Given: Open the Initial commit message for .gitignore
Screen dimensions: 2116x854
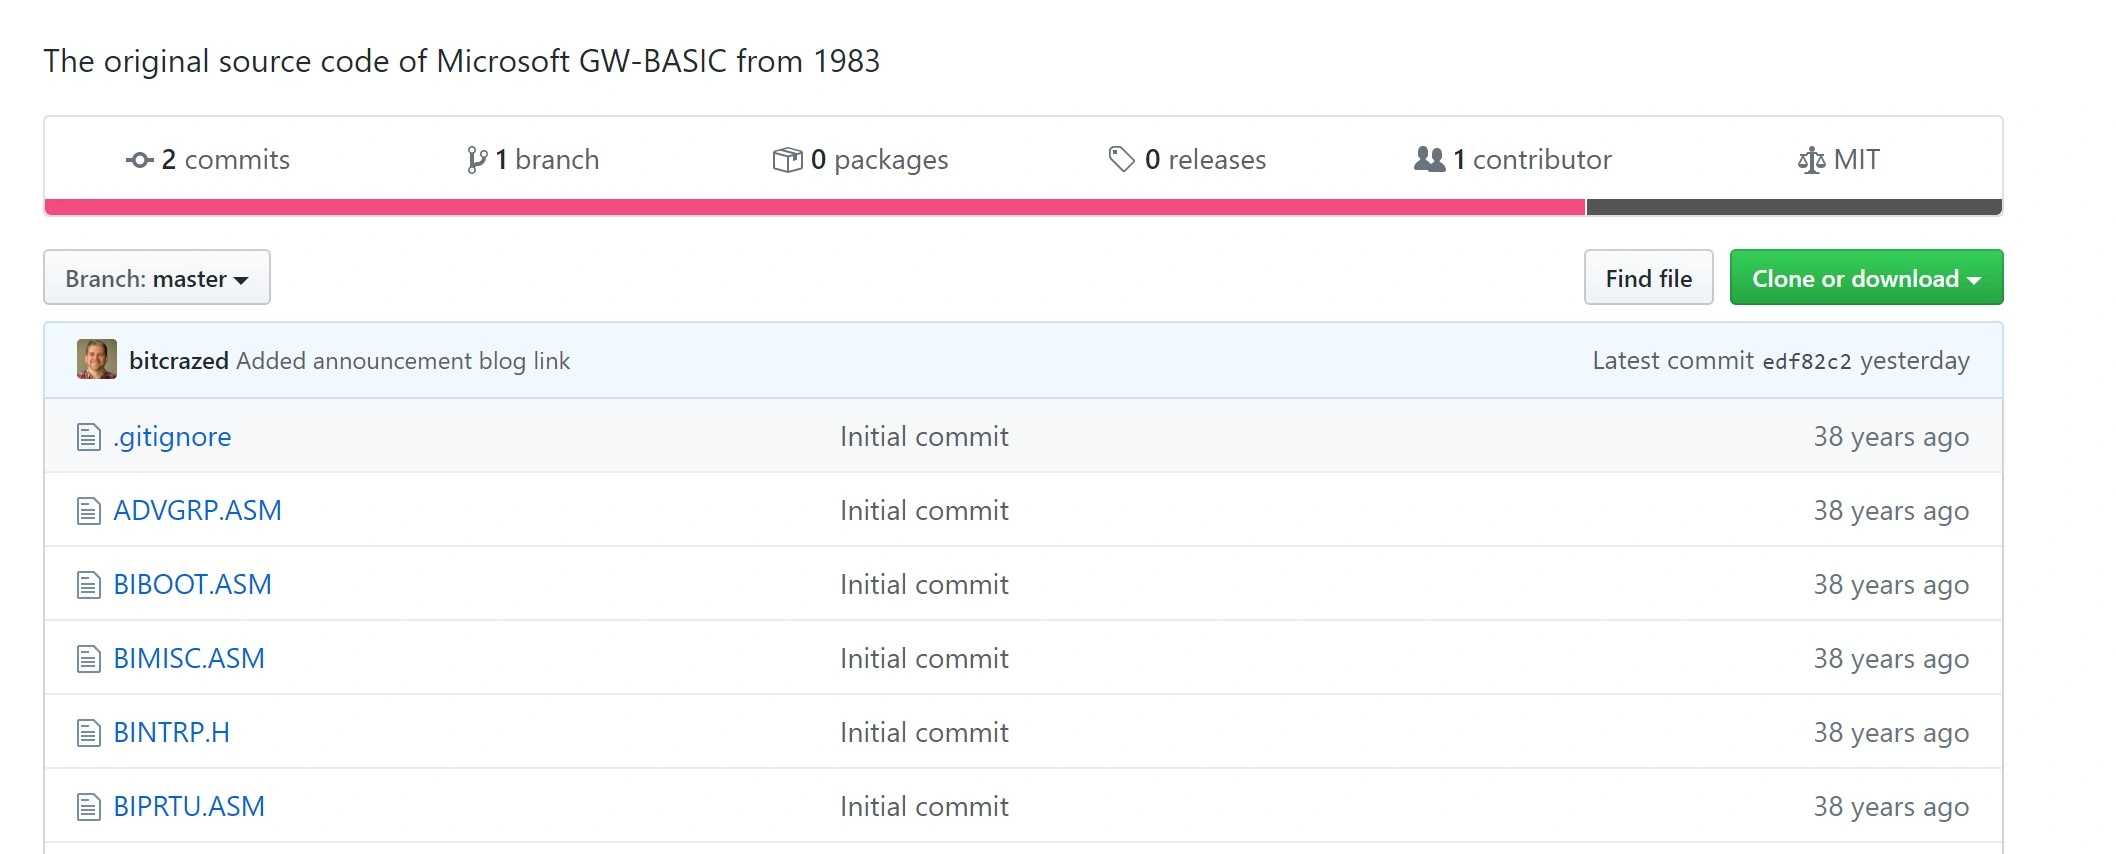Looking at the screenshot, I should coord(924,436).
